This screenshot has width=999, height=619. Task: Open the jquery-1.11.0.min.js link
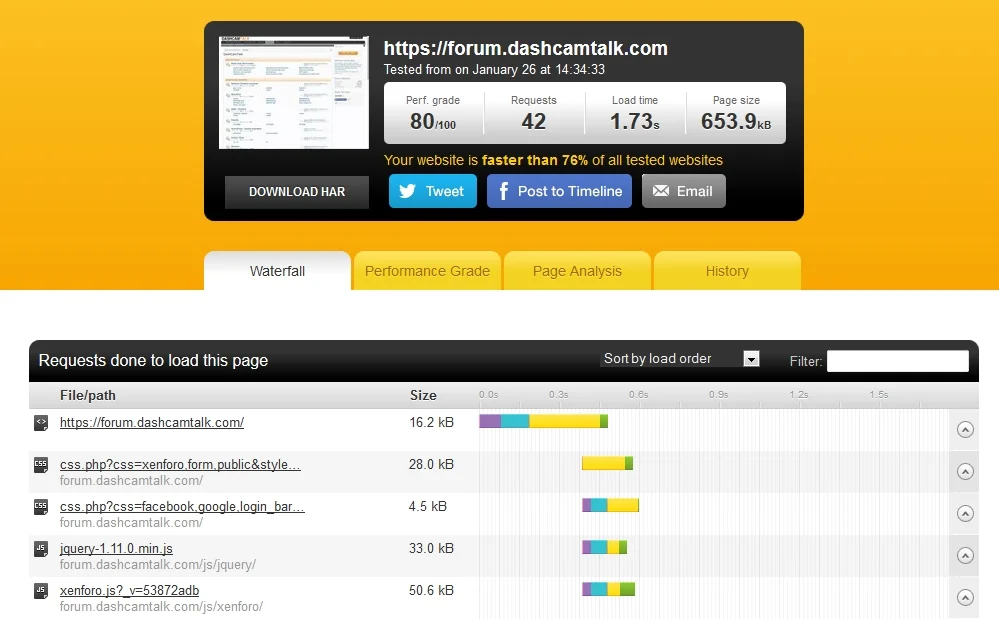click(x=116, y=549)
